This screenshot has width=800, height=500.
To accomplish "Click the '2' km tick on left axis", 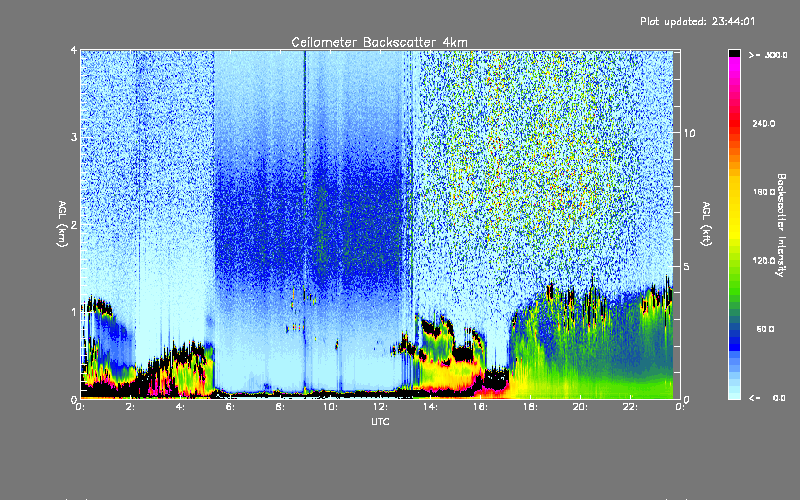I will click(74, 225).
